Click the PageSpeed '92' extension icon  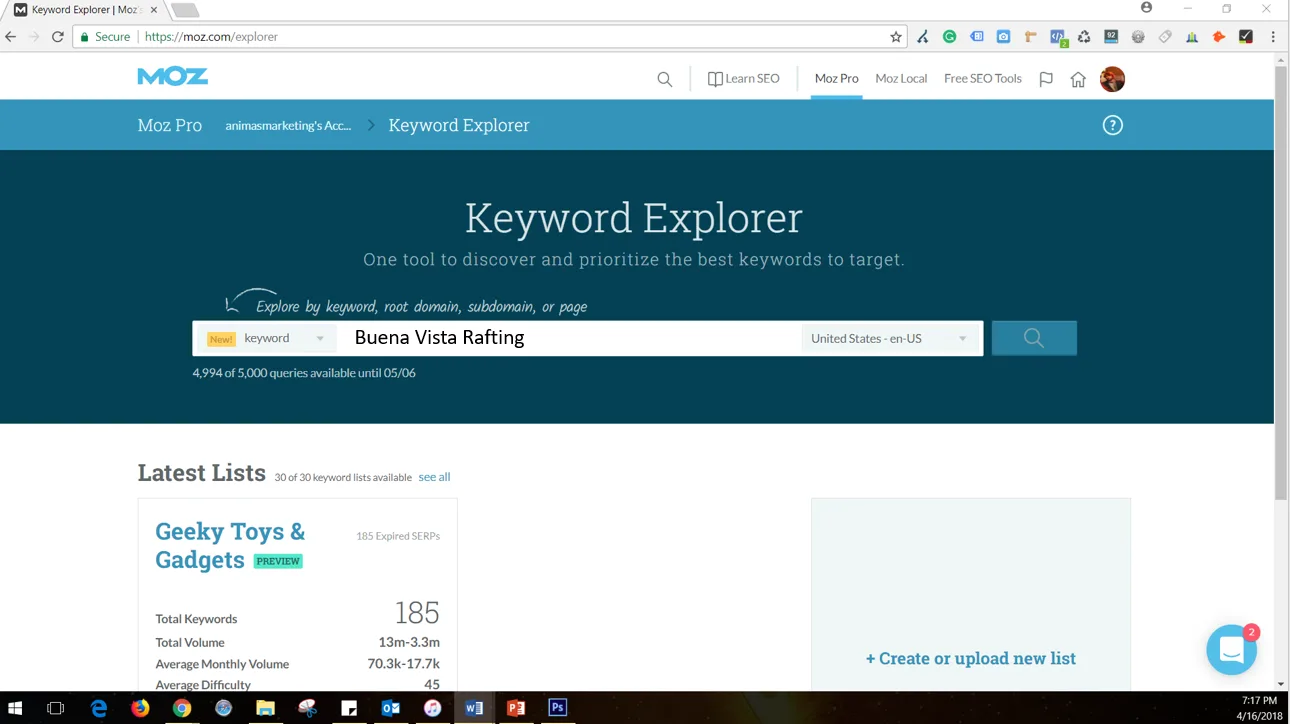(x=1111, y=36)
